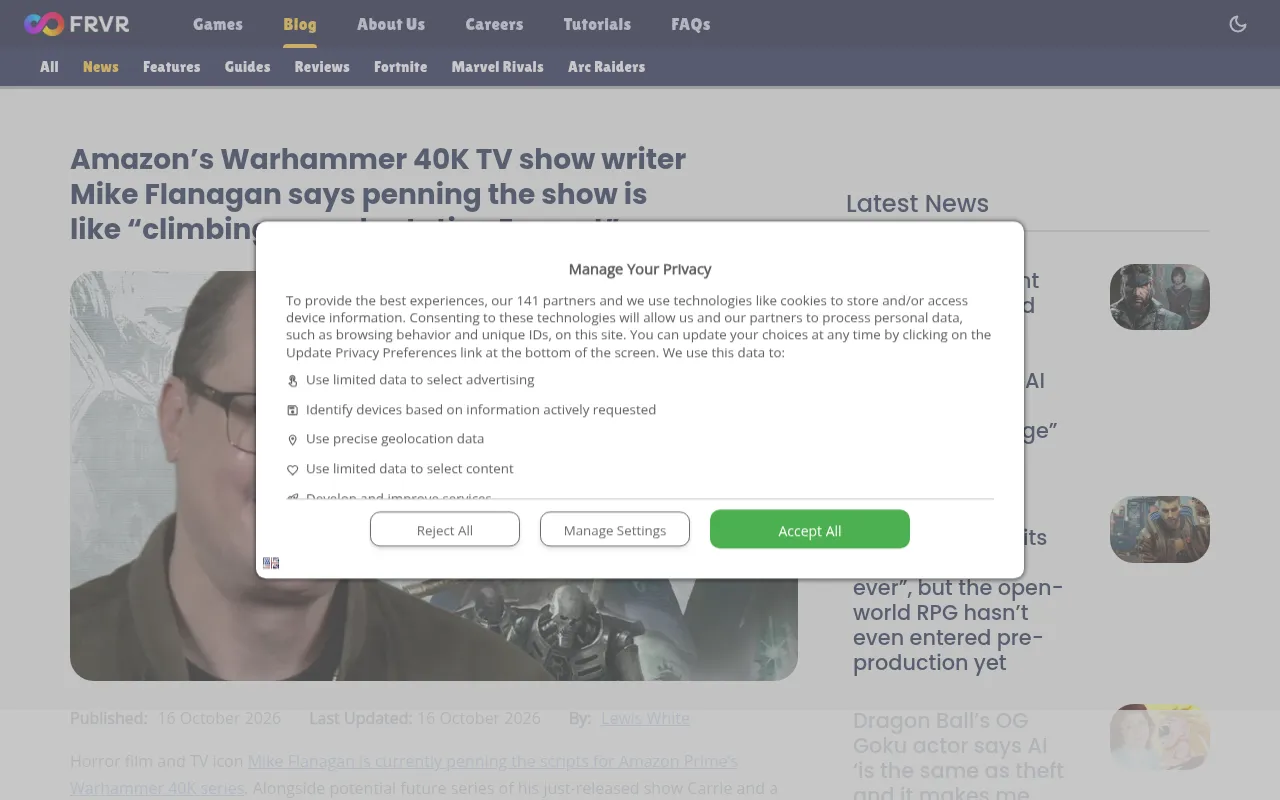Open the Tutorials page
This screenshot has height=800, width=1280.
point(597,24)
